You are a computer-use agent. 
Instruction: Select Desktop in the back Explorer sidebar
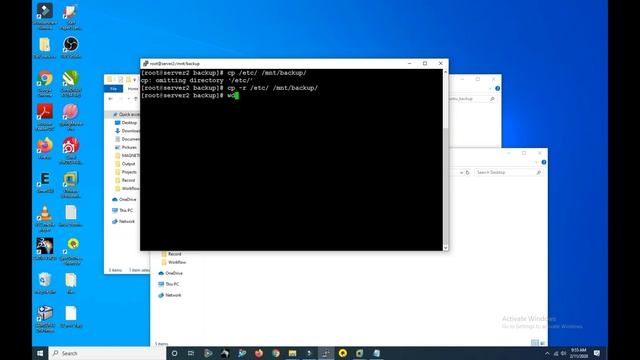click(126, 122)
